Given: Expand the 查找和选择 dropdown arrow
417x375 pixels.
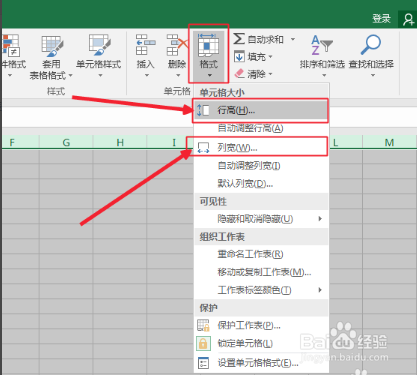Looking at the screenshot, I should coord(373,75).
